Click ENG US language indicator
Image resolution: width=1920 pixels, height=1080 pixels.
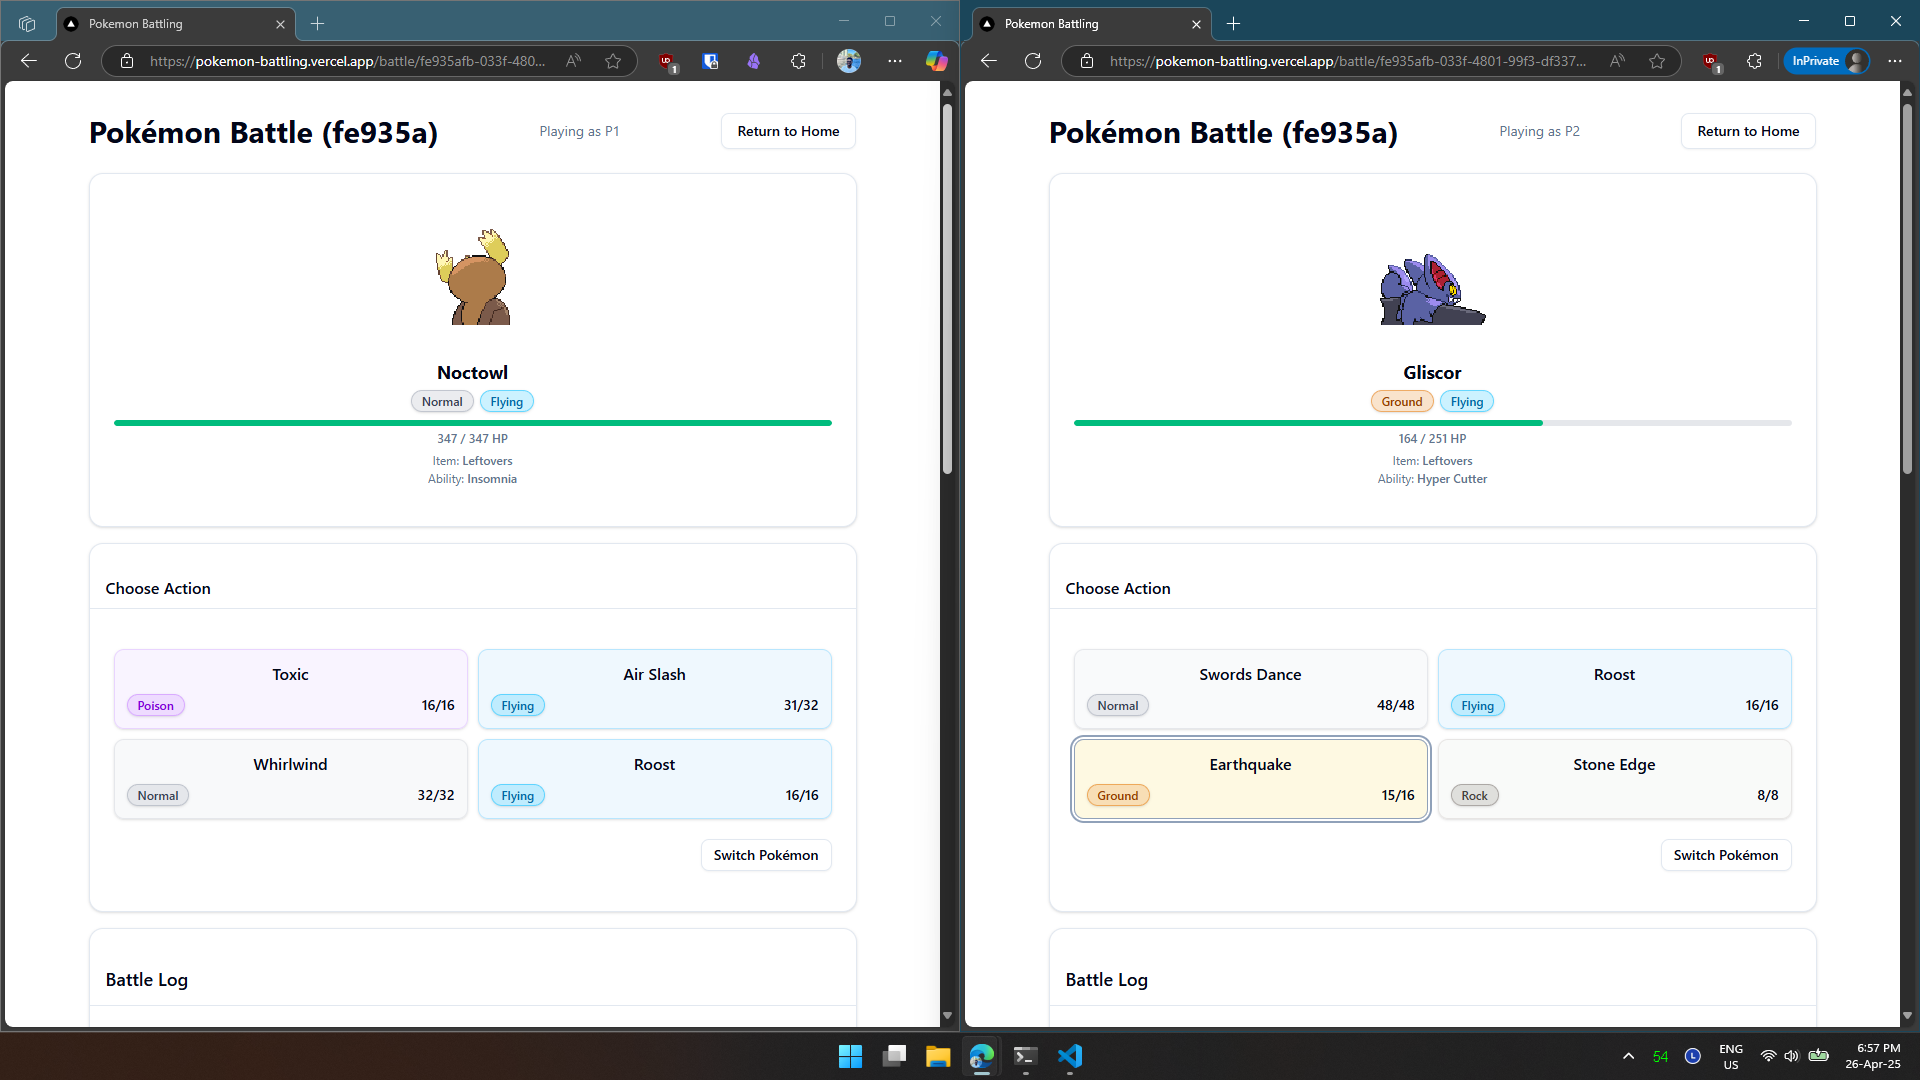tap(1731, 1056)
